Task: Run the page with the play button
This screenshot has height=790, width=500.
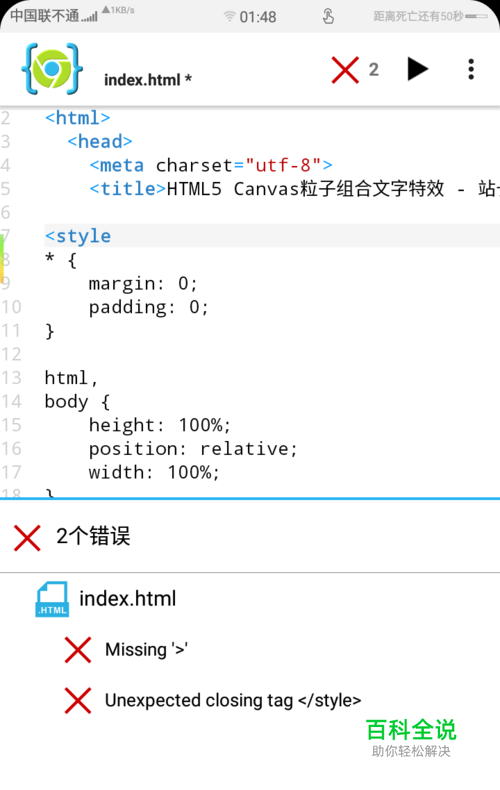Action: pos(417,69)
